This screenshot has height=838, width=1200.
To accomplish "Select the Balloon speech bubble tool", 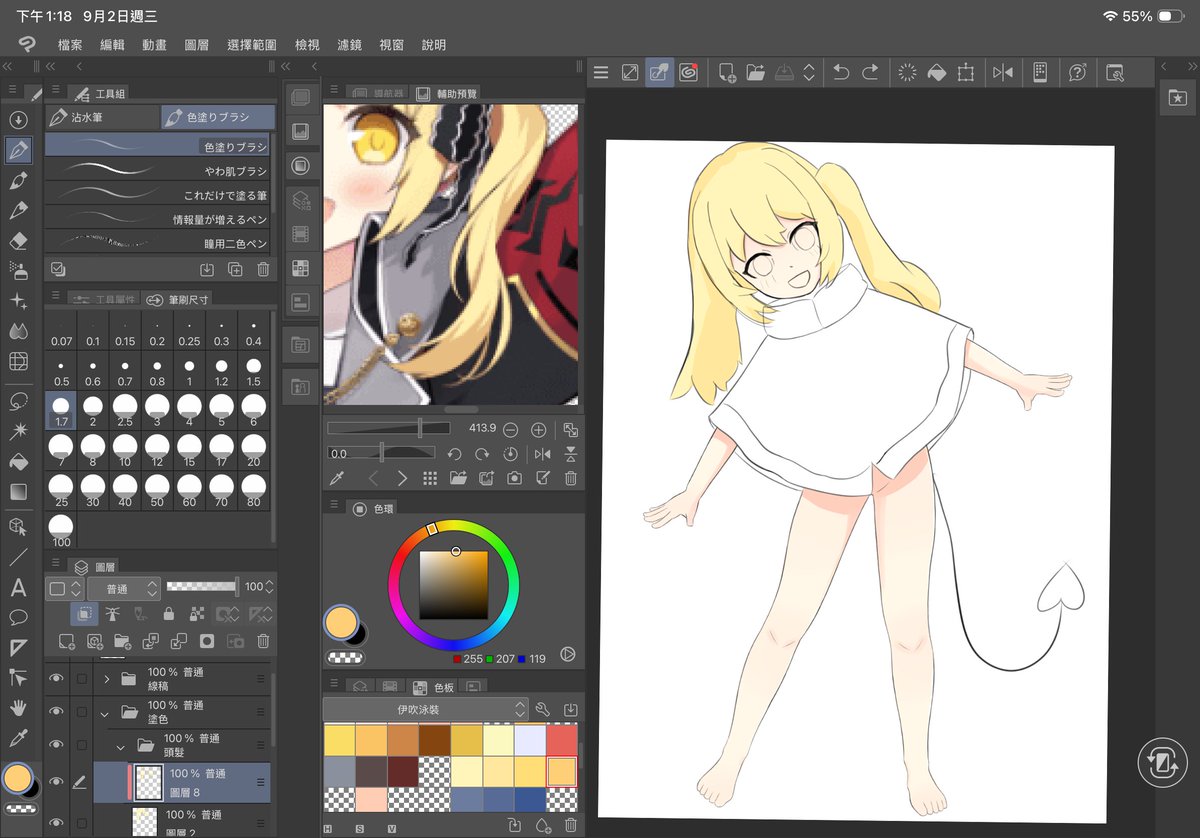I will click(x=18, y=617).
